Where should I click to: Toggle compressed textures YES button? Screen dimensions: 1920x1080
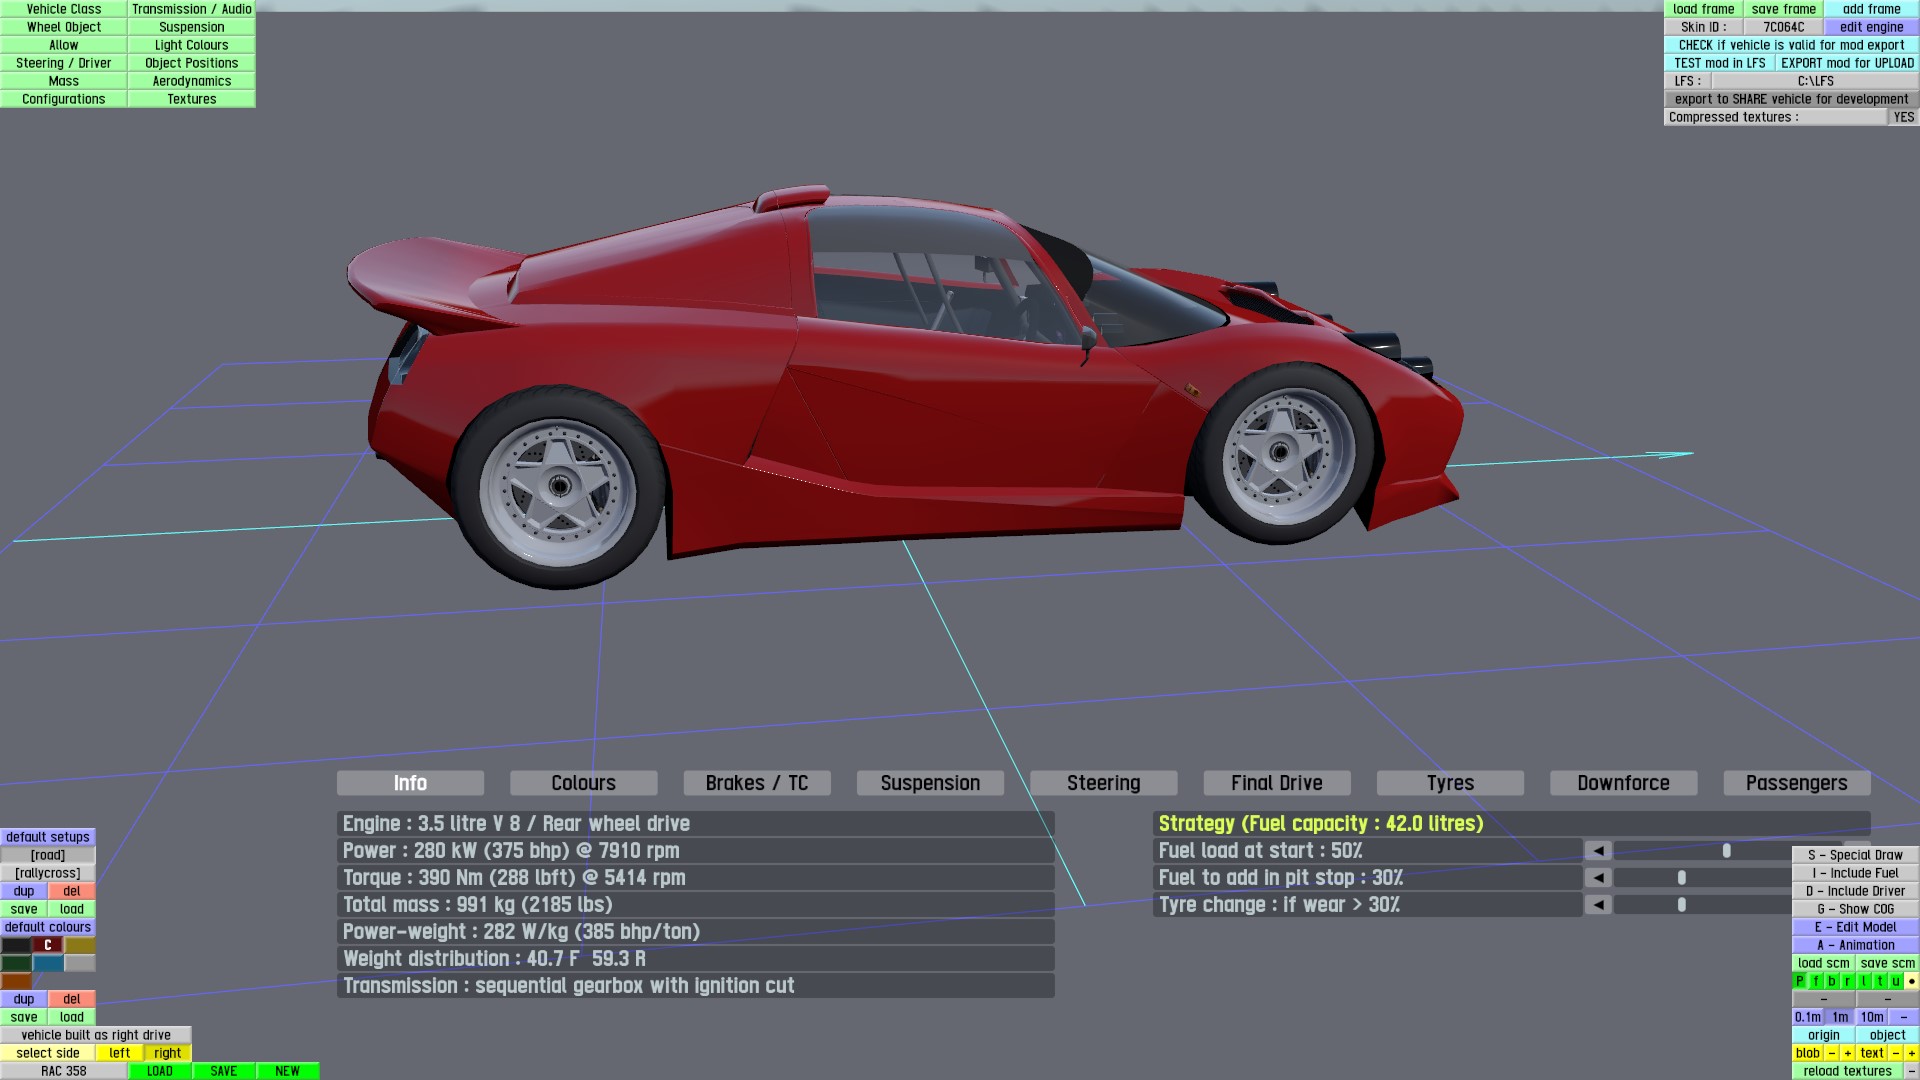click(x=1903, y=117)
